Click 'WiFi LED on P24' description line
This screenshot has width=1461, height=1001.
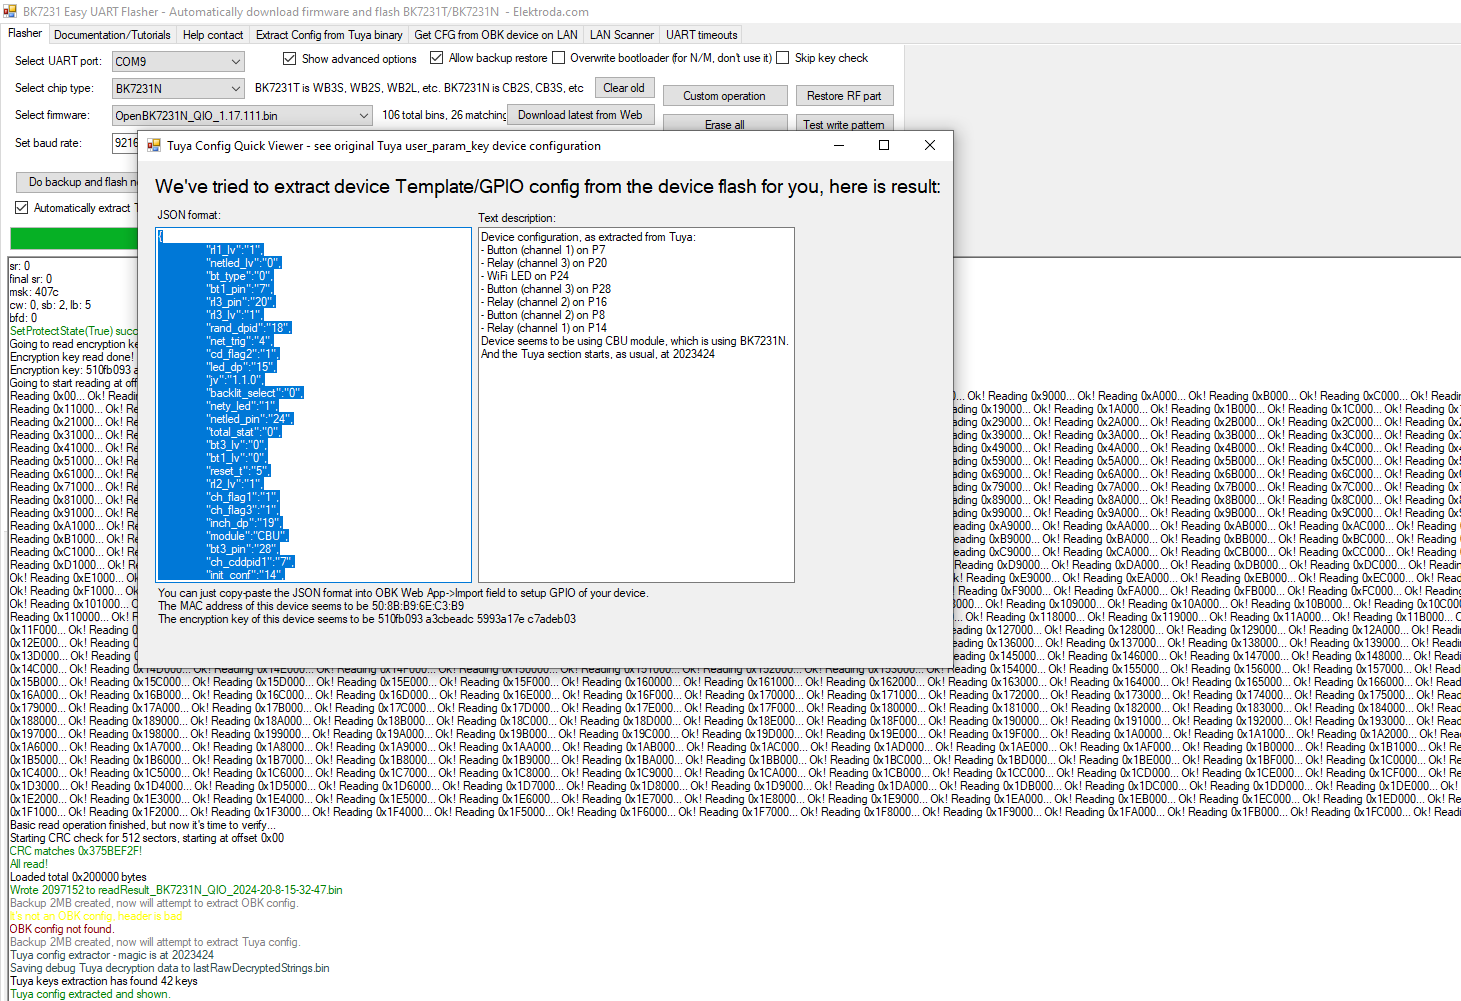(x=525, y=276)
